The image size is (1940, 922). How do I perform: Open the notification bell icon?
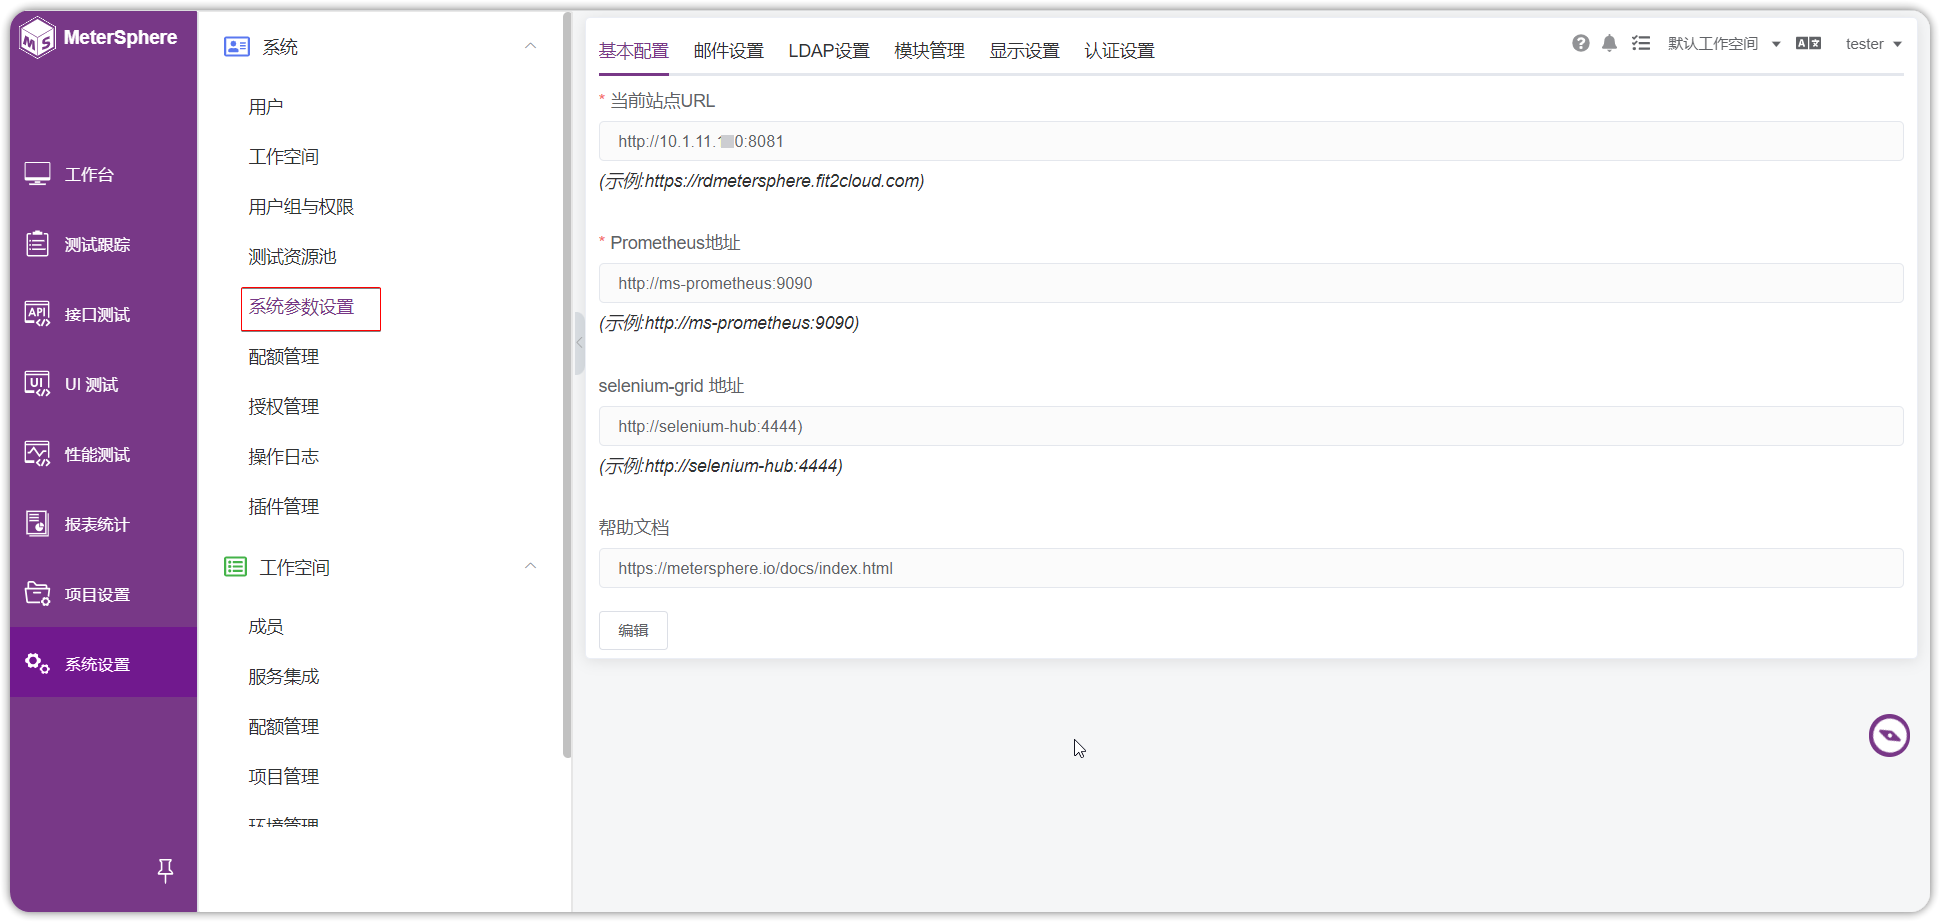coord(1610,43)
